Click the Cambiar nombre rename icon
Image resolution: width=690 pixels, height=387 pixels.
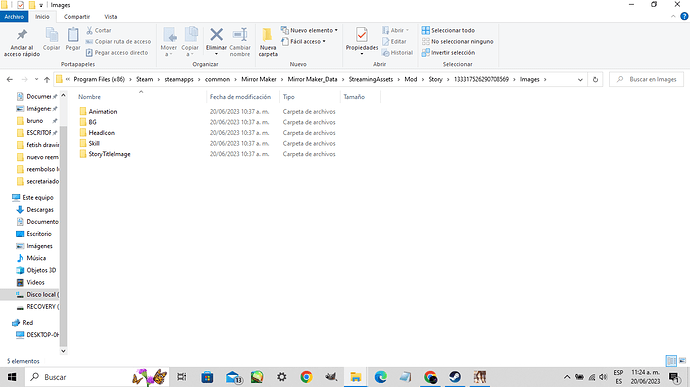[x=240, y=42]
